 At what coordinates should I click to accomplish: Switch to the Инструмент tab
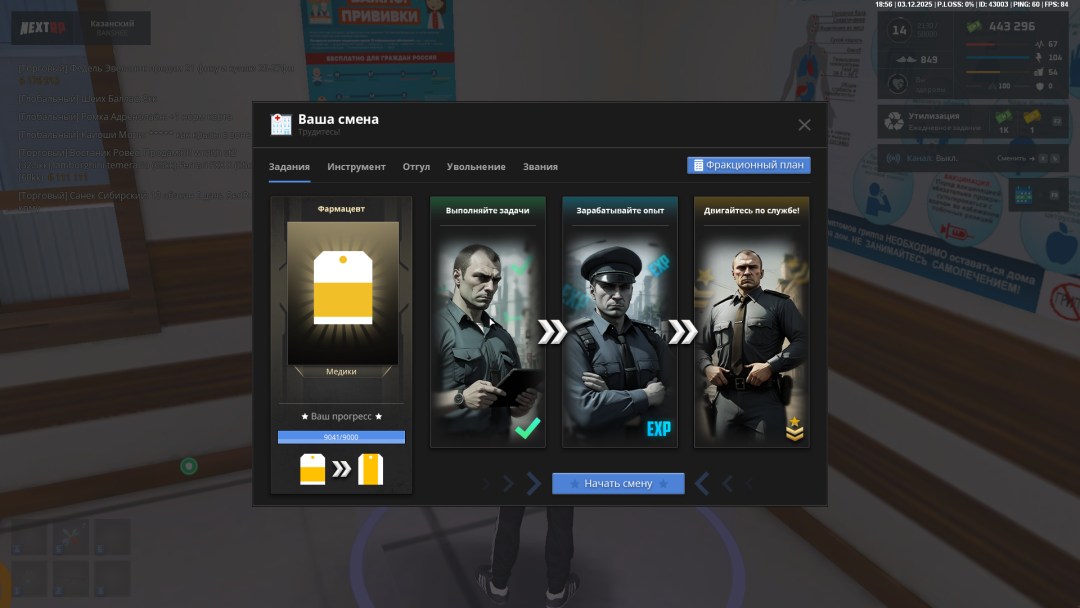[356, 167]
